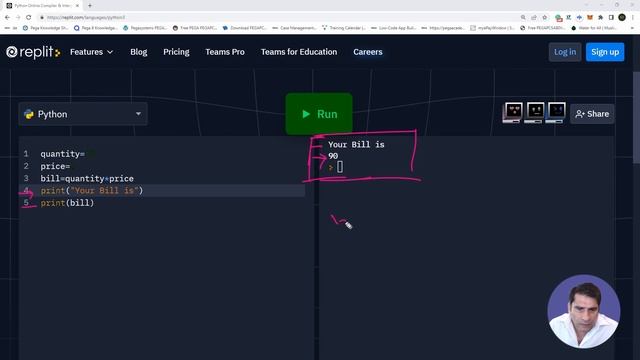640x360 pixels.
Task: Open the myPayWindow bookmark
Action: click(x=492, y=28)
